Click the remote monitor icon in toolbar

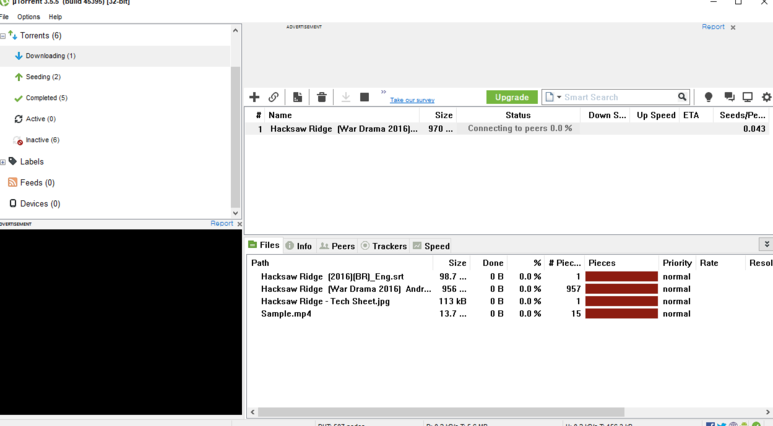[748, 97]
